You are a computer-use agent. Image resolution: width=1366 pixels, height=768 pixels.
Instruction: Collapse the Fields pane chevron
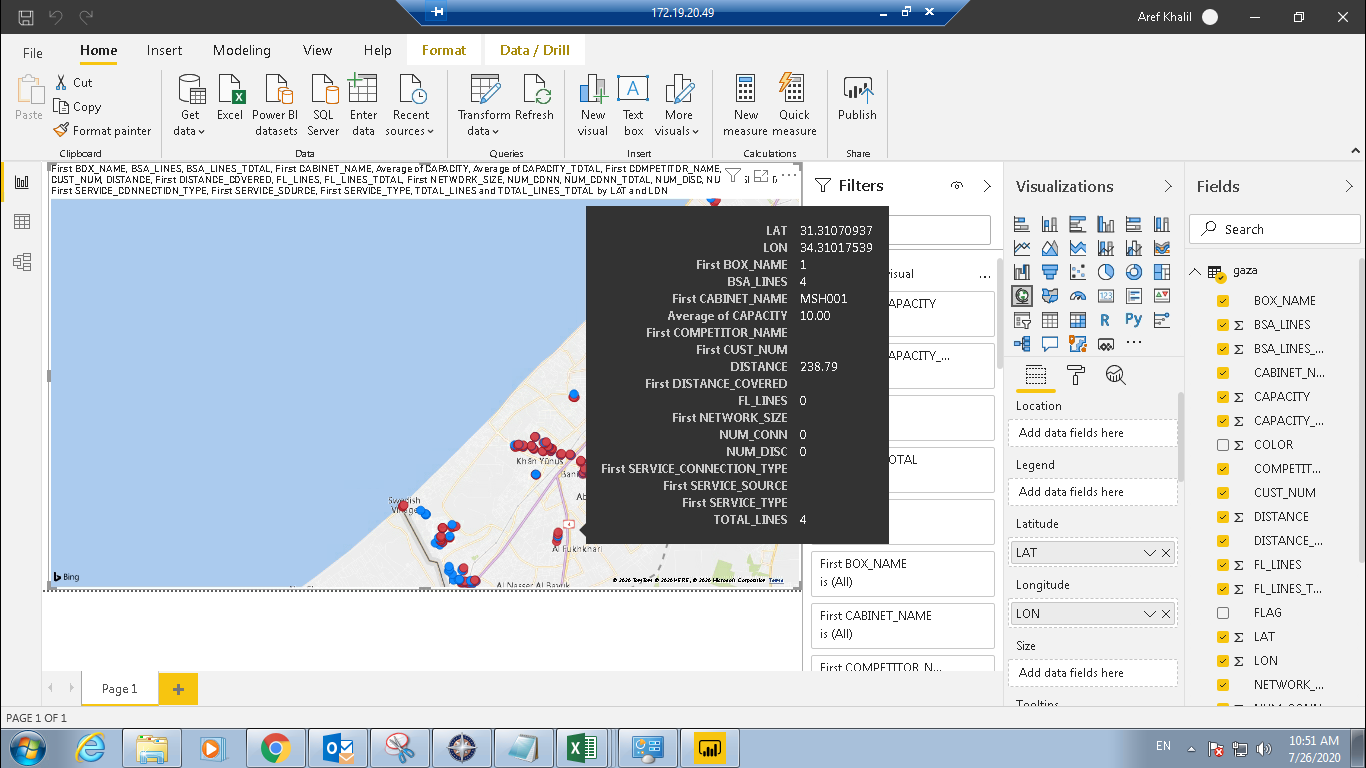1349,186
